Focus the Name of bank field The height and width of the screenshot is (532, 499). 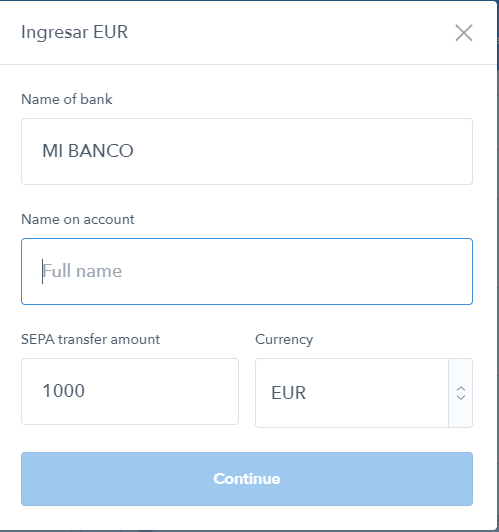[x=247, y=151]
